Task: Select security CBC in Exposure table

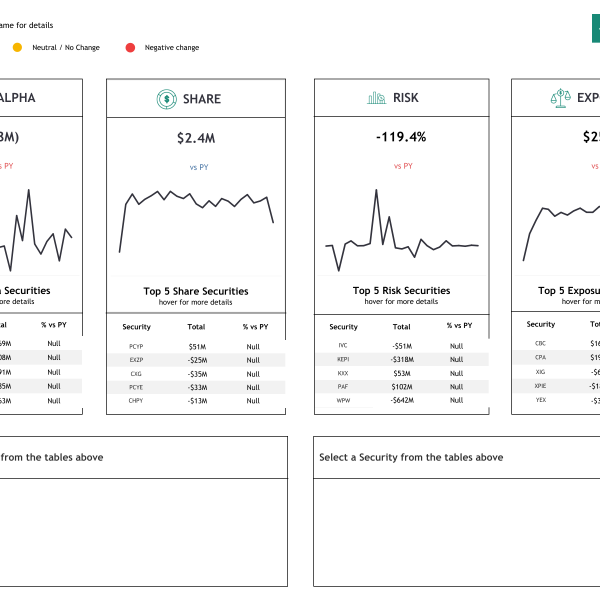Action: (541, 343)
